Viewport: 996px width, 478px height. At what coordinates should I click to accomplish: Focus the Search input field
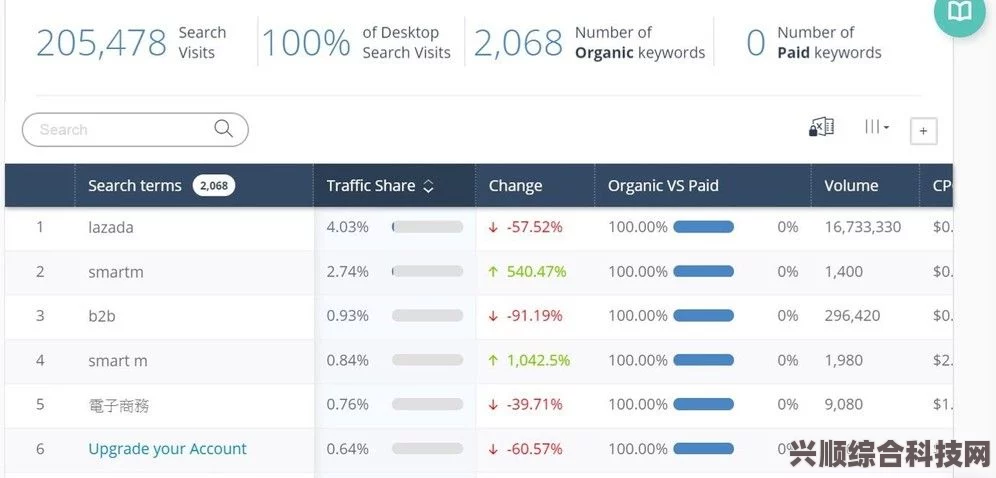tap(135, 129)
